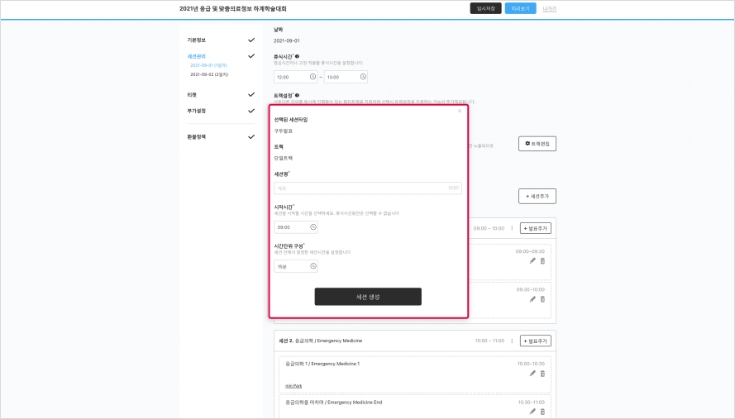Delete the 09:00–09:30 presentation with trash icon
This screenshot has width=735, height=419.
pyautogui.click(x=543, y=261)
